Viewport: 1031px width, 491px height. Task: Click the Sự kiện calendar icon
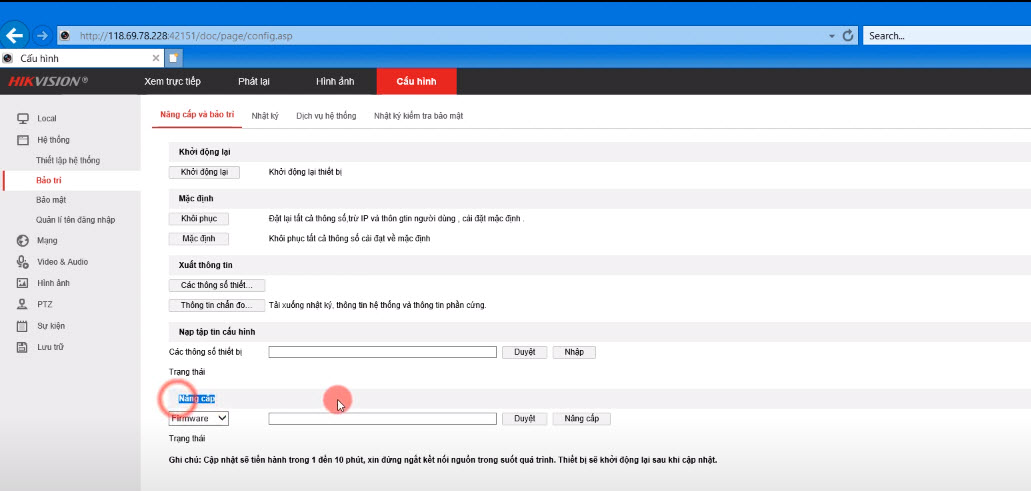point(22,326)
